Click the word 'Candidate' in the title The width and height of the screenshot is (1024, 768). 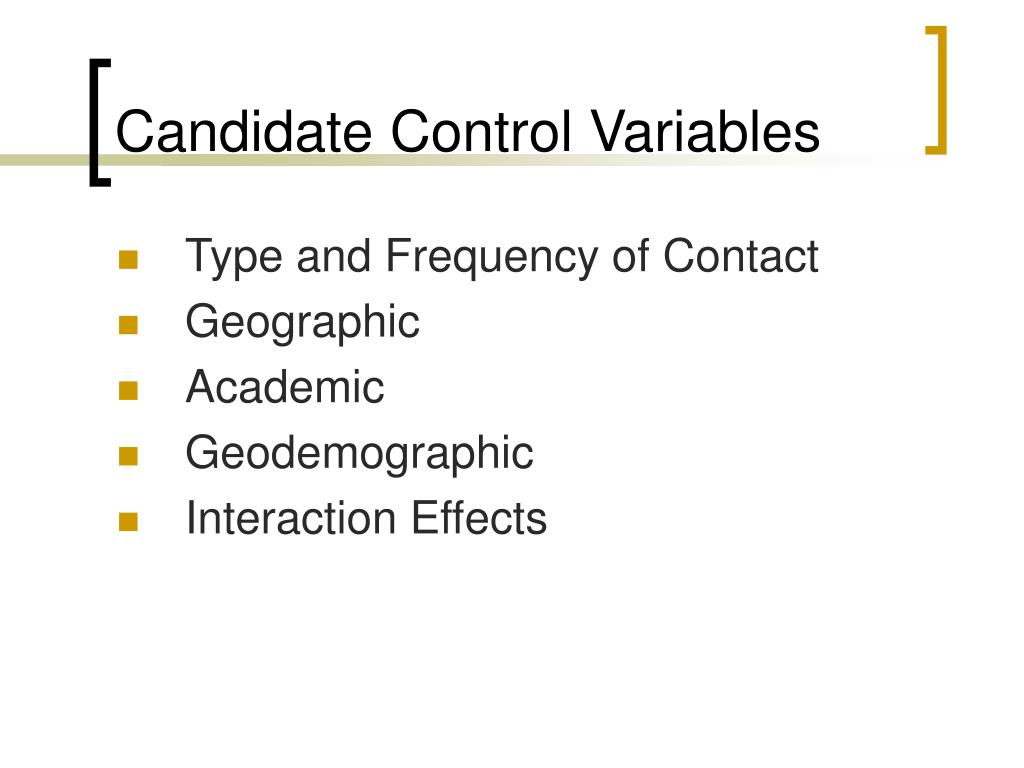point(244,131)
